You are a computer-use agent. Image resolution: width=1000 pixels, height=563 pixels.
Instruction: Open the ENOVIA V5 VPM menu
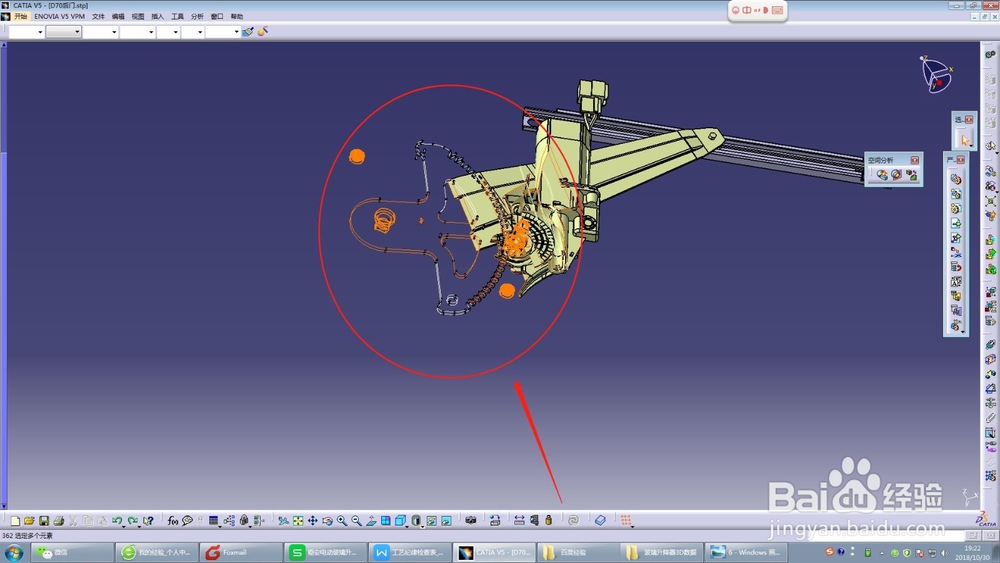[59, 17]
